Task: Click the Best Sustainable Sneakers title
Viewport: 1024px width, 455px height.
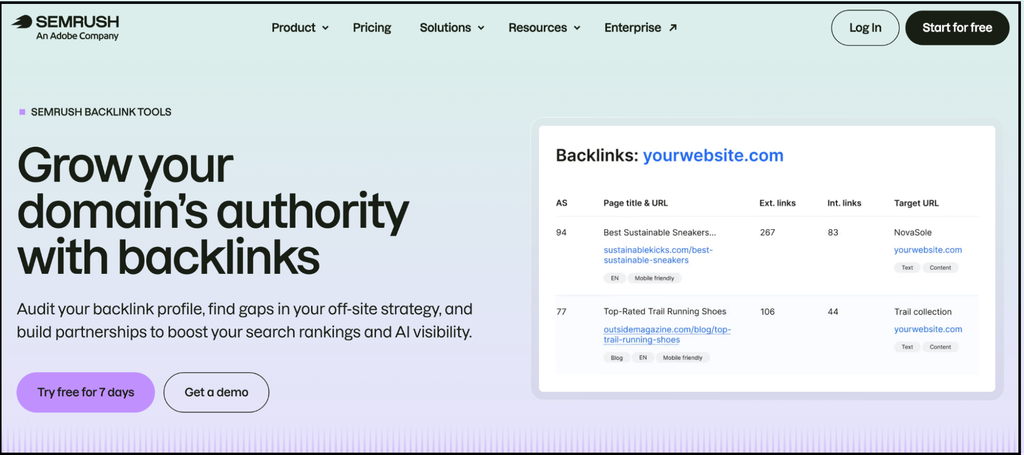Action: point(660,232)
